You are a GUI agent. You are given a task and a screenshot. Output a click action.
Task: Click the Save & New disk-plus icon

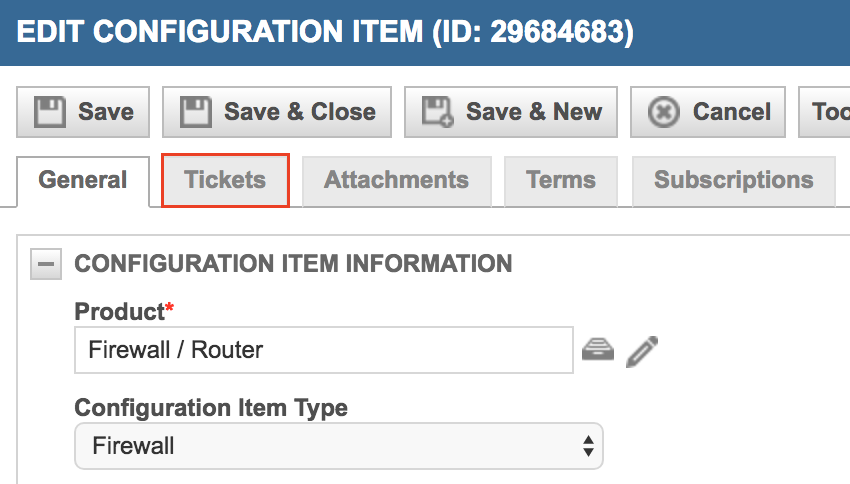(437, 112)
